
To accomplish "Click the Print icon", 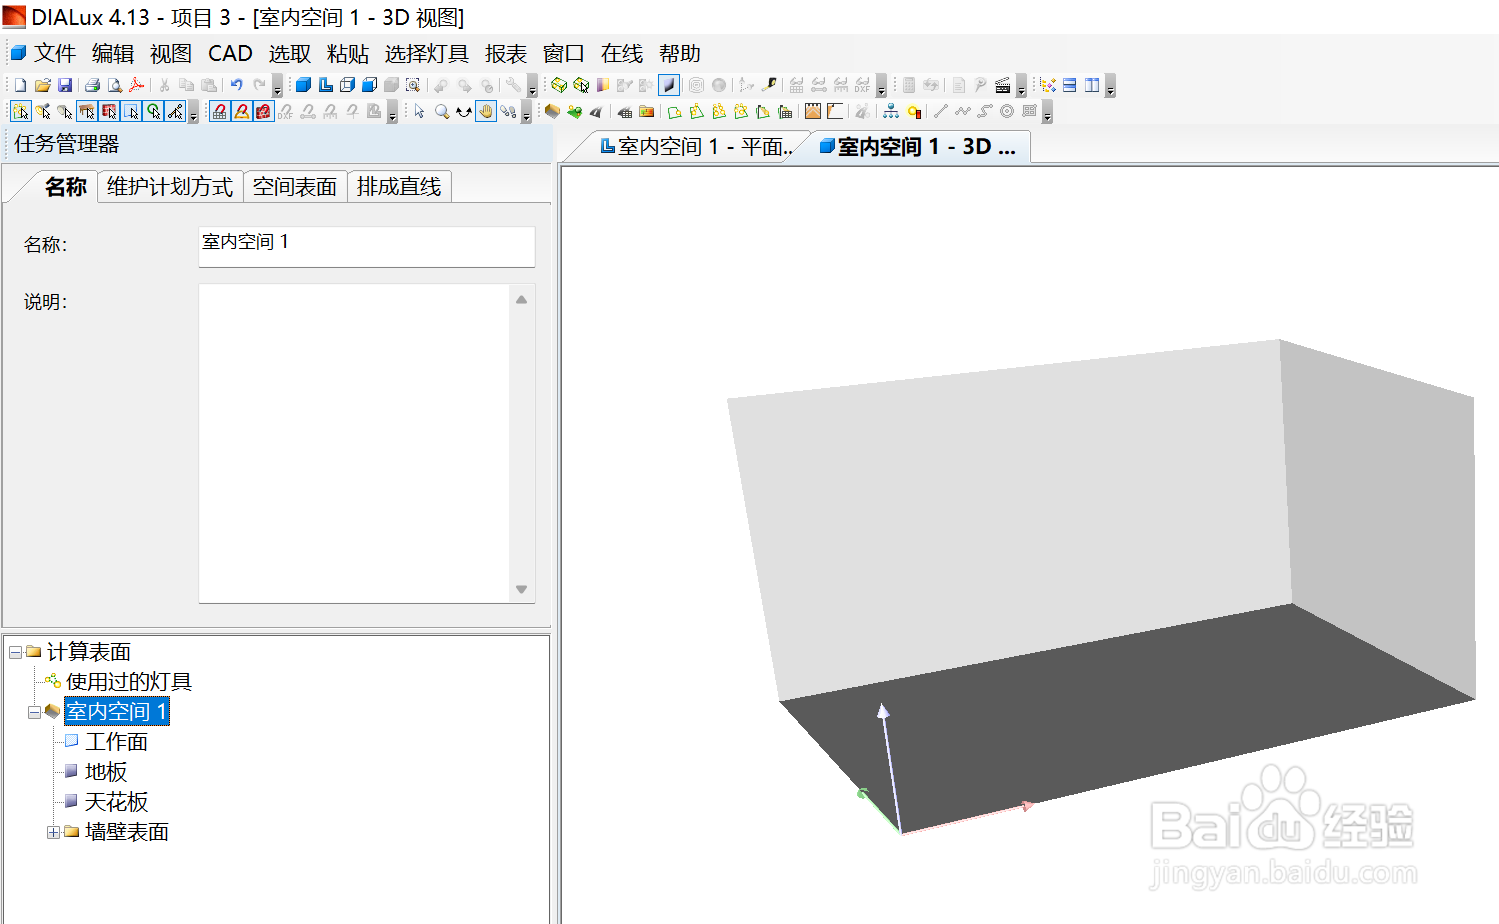I will pos(92,85).
